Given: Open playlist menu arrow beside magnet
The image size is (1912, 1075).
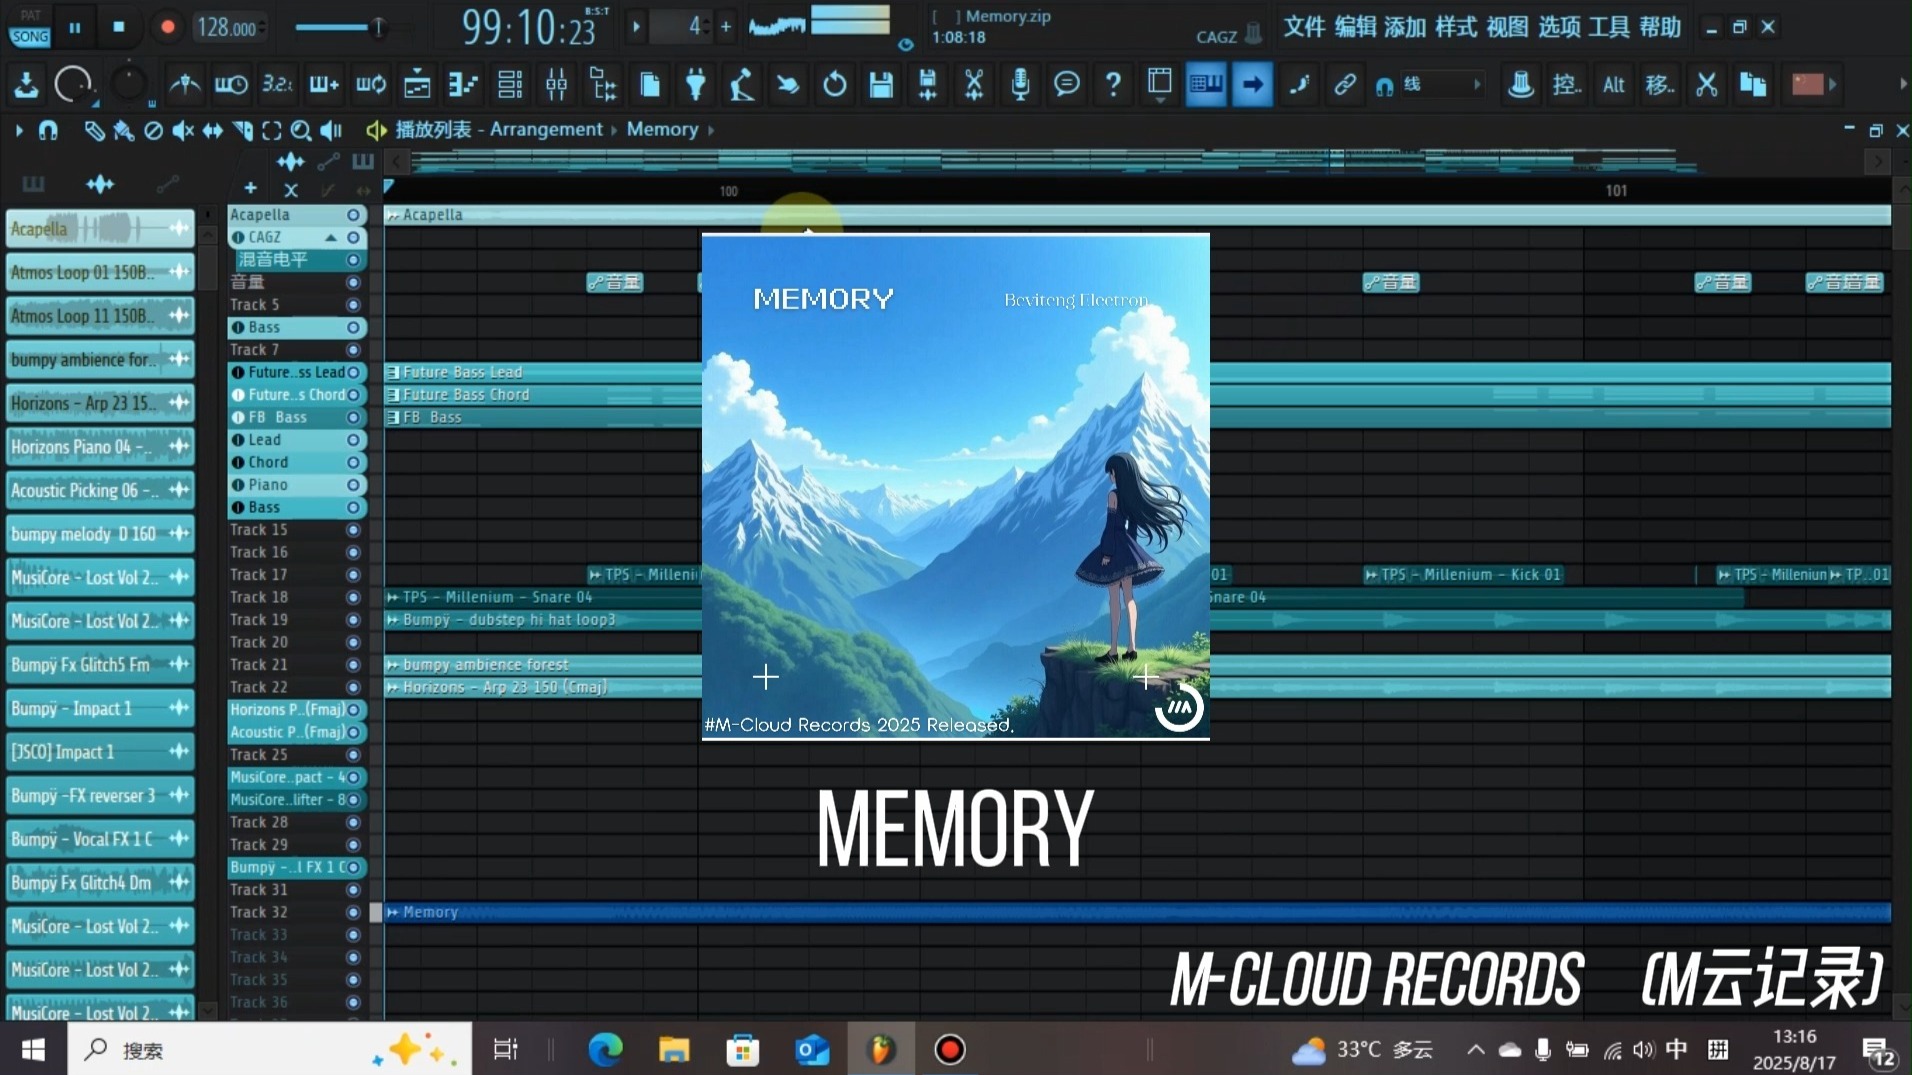Looking at the screenshot, I should coord(18,130).
